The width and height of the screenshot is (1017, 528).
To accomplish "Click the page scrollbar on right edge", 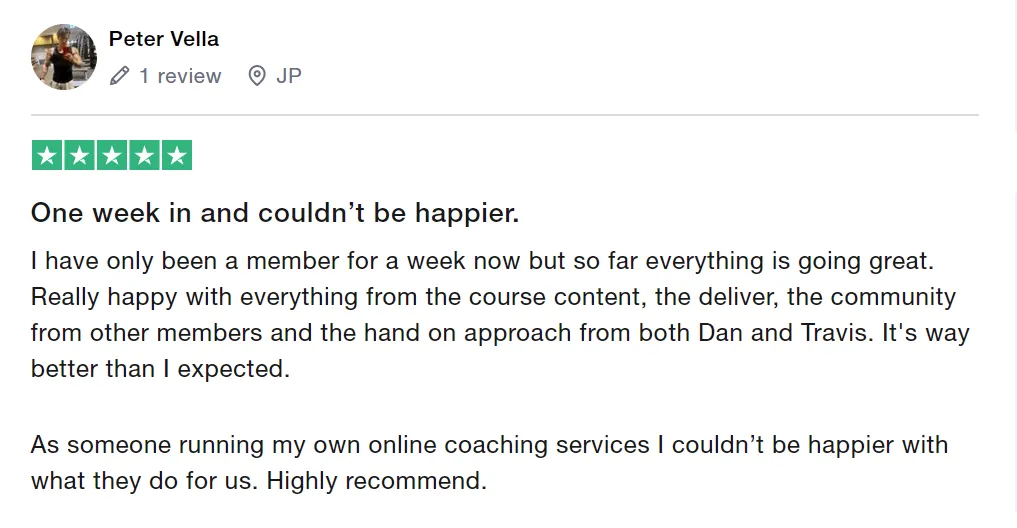I will coord(1014,264).
